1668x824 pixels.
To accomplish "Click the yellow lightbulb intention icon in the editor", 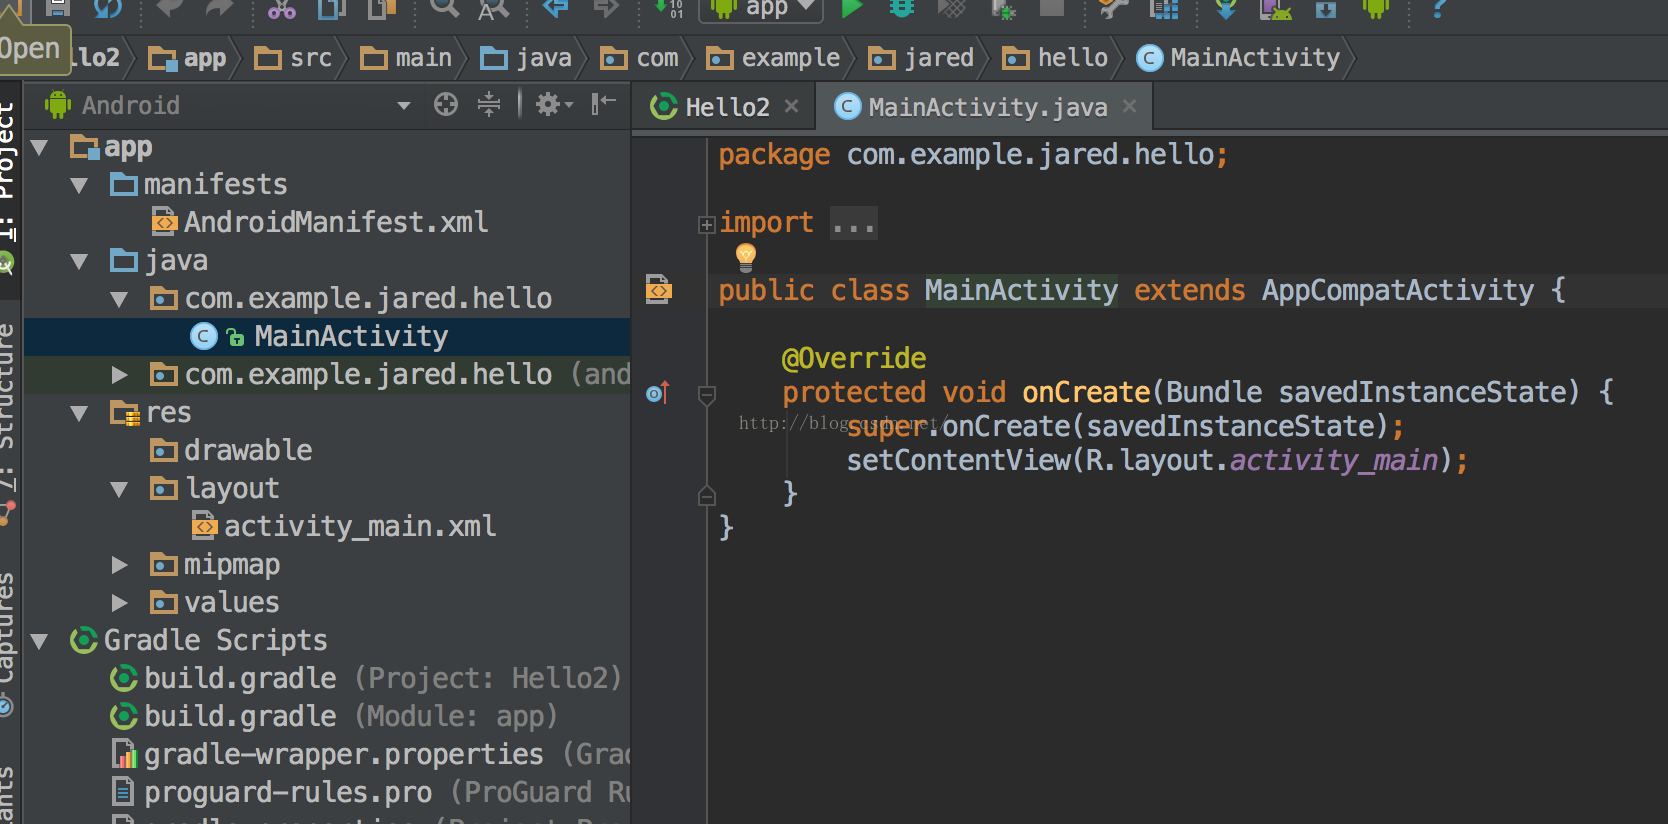I will (746, 257).
